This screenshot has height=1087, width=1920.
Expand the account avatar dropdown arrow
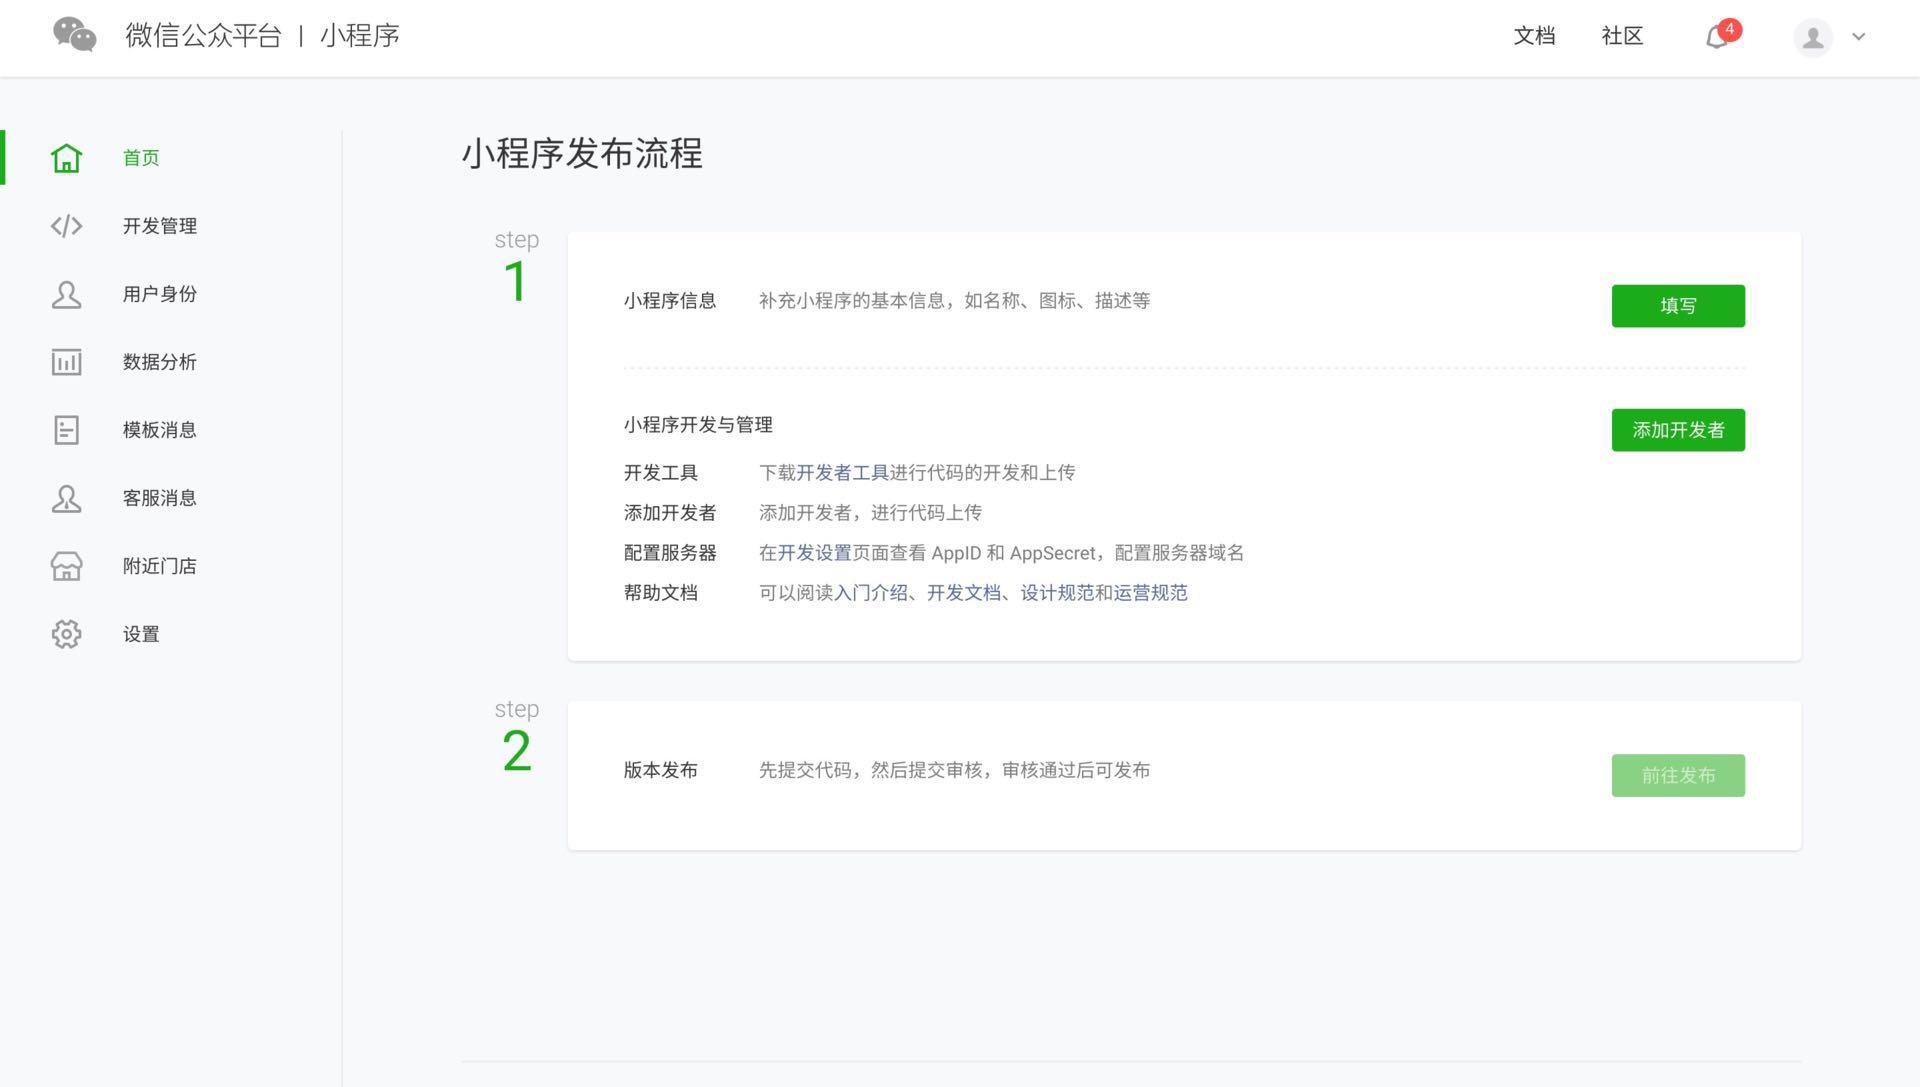tap(1860, 37)
